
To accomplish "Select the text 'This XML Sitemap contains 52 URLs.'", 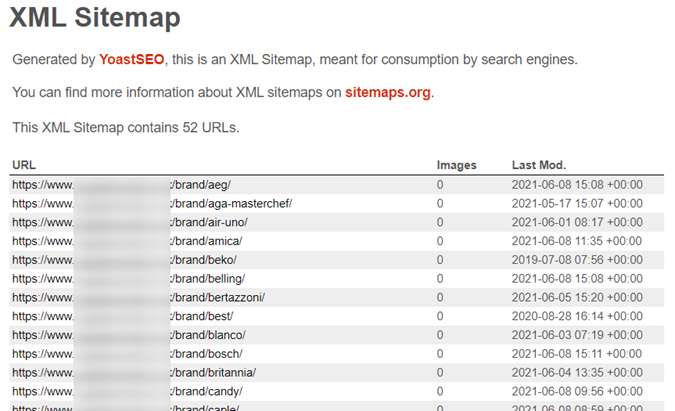I will pyautogui.click(x=126, y=128).
